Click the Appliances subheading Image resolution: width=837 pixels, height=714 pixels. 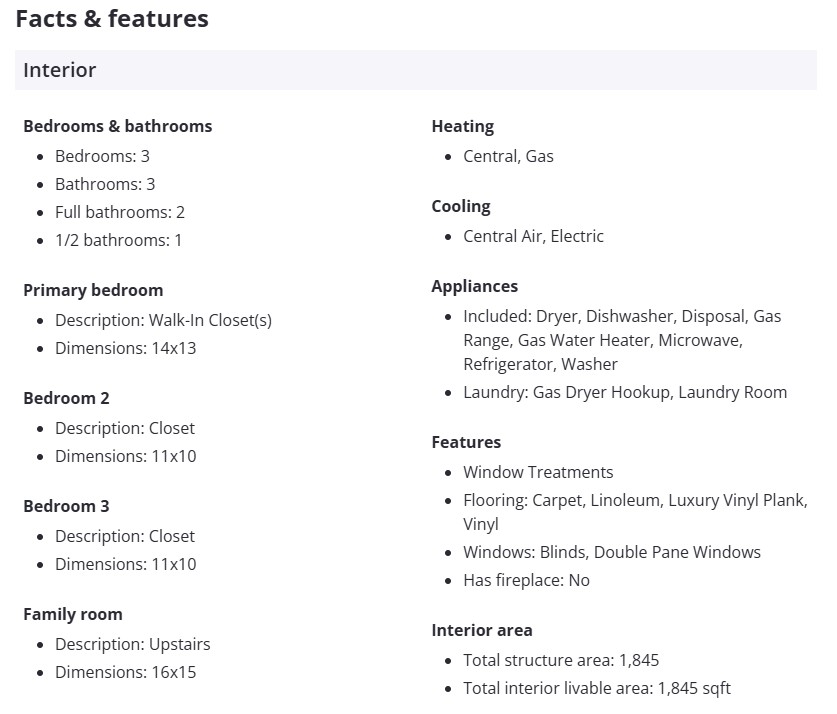(x=475, y=286)
